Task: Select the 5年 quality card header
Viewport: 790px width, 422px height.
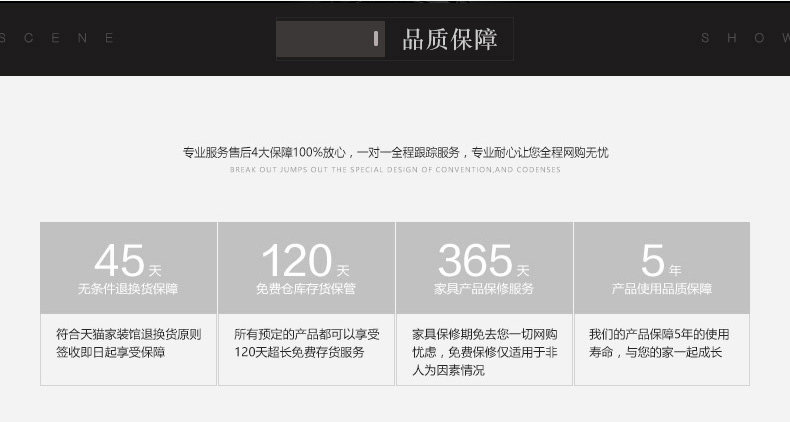Action: [x=662, y=268]
